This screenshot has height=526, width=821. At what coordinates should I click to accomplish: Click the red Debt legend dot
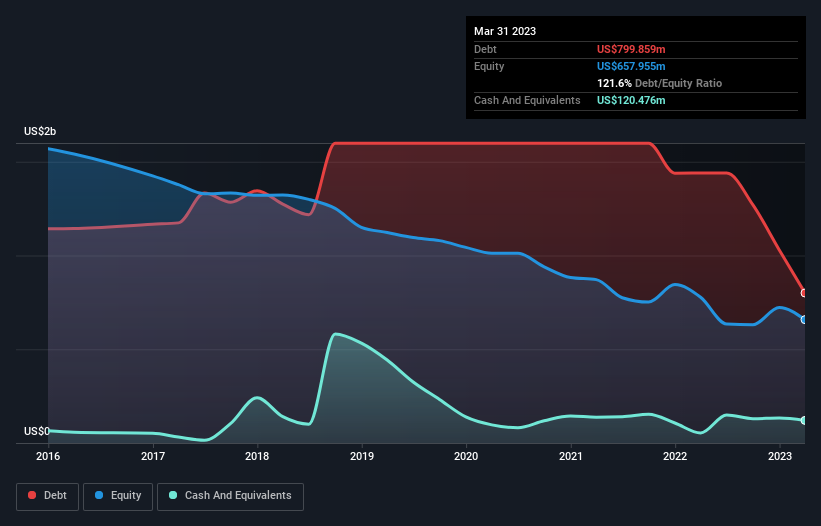click(x=32, y=495)
